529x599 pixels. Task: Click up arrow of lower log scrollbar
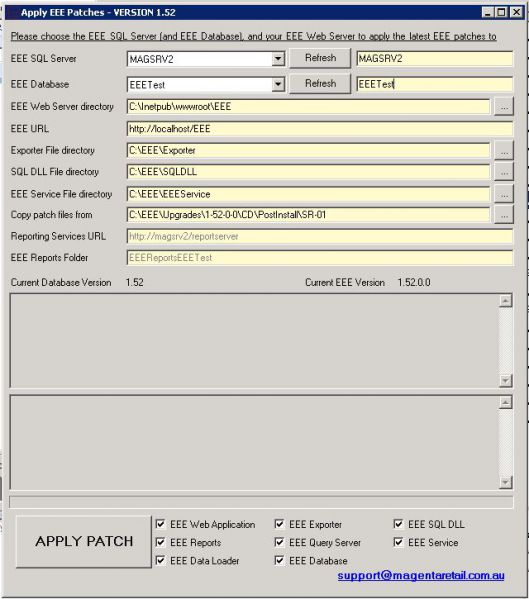[505, 402]
